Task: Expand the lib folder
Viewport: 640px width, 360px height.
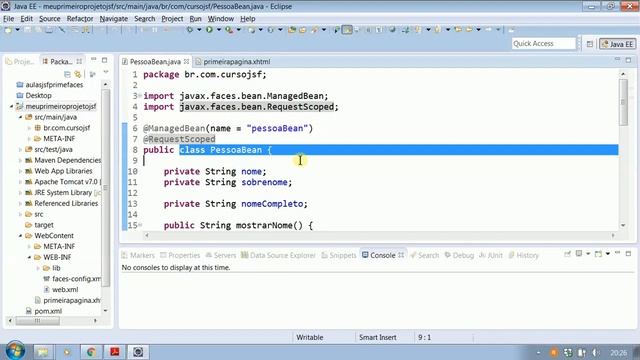Action: coord(38,268)
